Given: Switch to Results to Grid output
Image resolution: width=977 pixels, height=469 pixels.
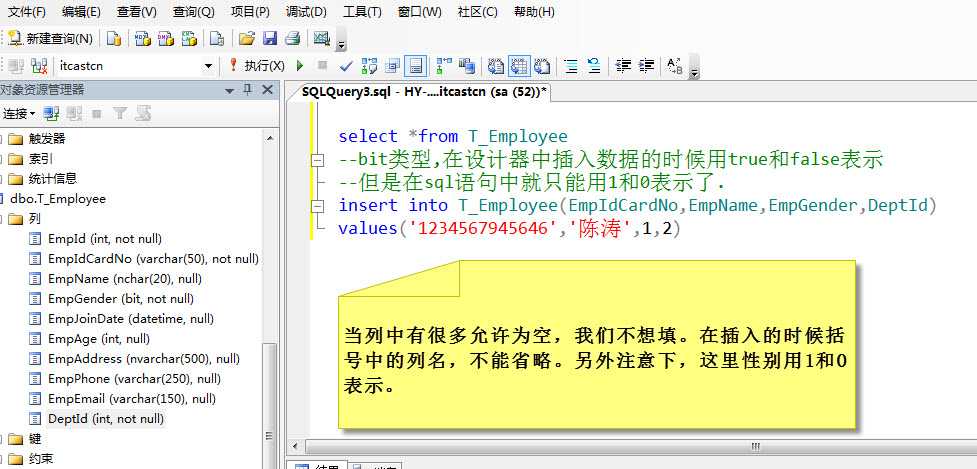Looking at the screenshot, I should click(x=519, y=65).
